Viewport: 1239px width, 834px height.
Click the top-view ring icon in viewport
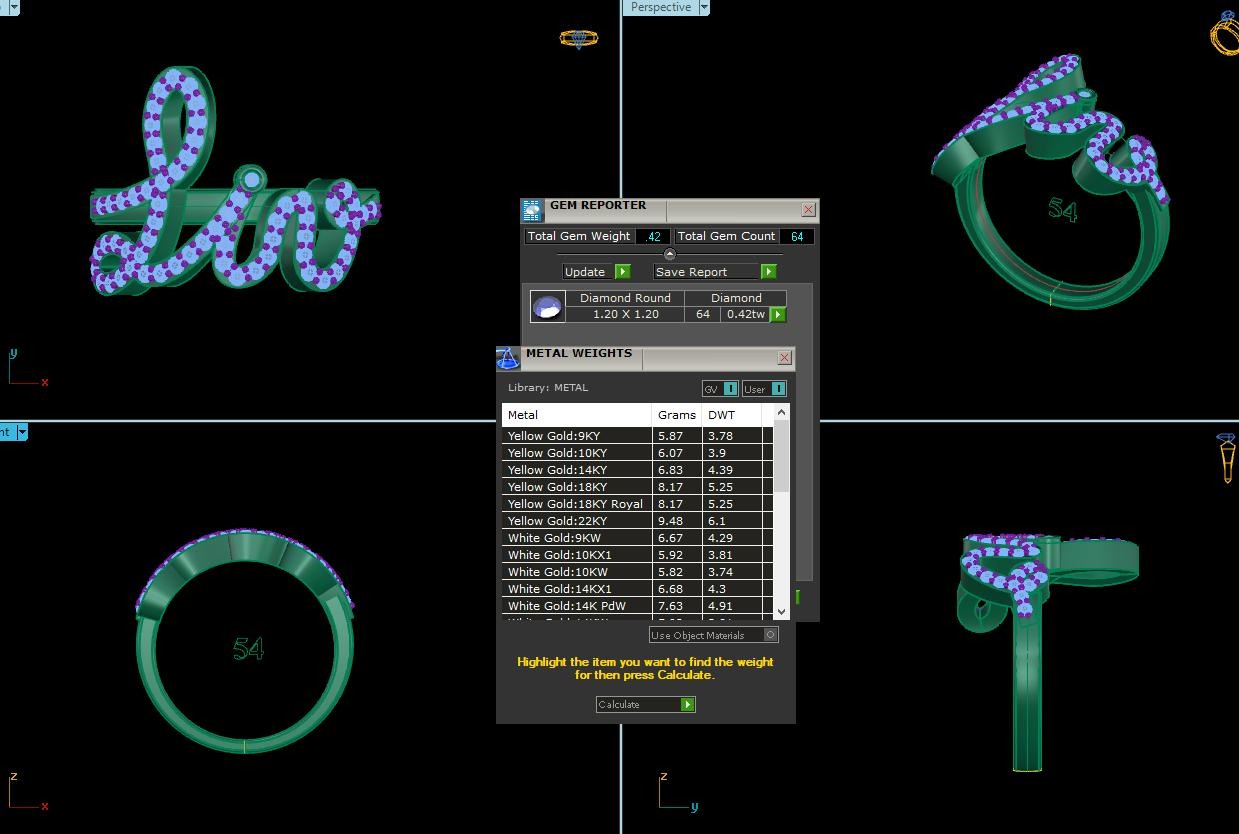578,39
